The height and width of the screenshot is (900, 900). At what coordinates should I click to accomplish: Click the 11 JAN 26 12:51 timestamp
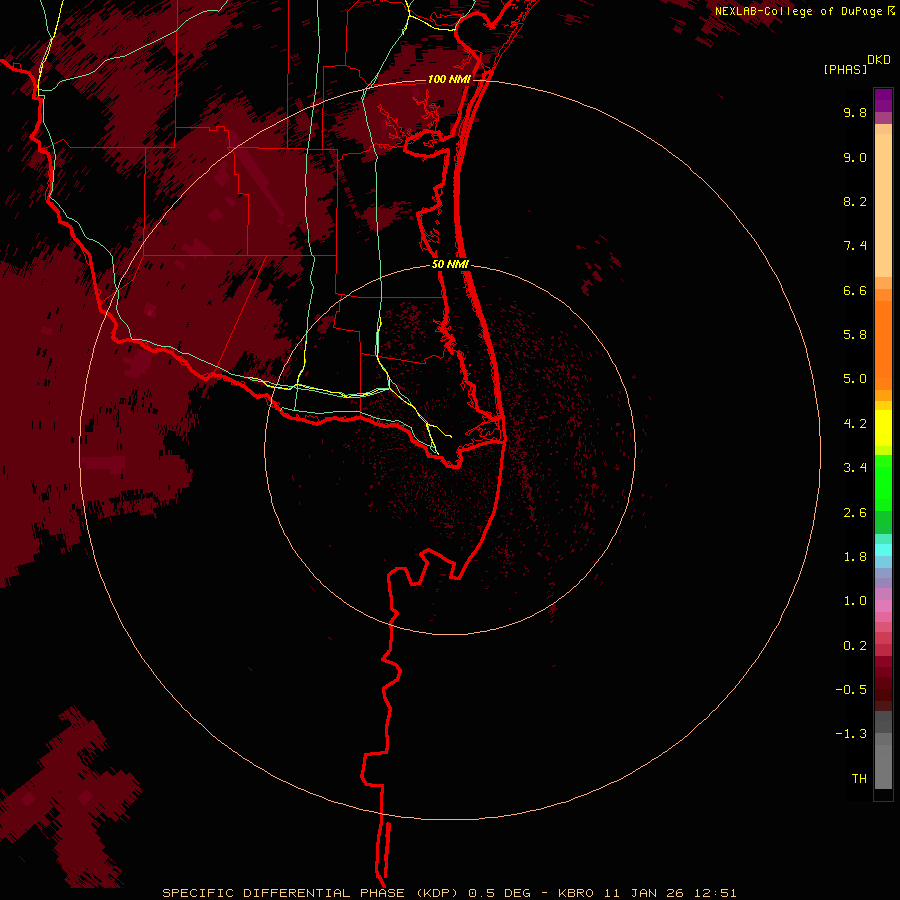click(670, 893)
